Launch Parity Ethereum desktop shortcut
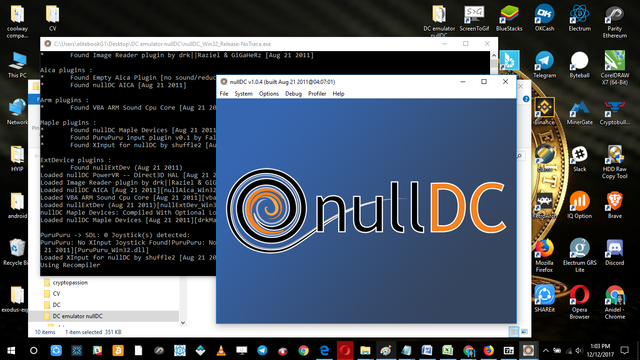 [615, 22]
